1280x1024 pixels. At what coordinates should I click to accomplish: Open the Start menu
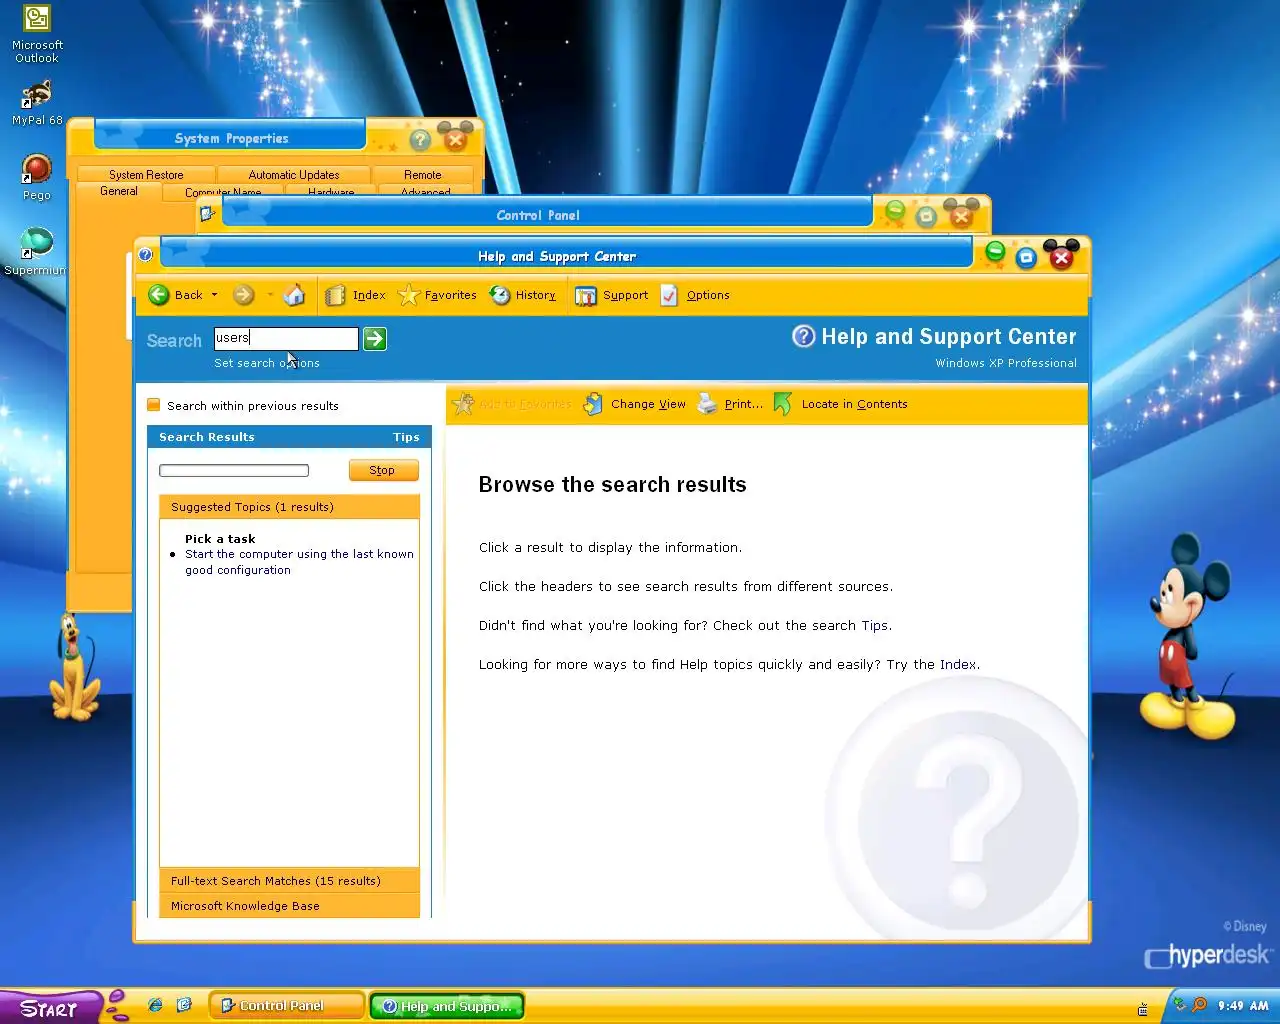(50, 1007)
